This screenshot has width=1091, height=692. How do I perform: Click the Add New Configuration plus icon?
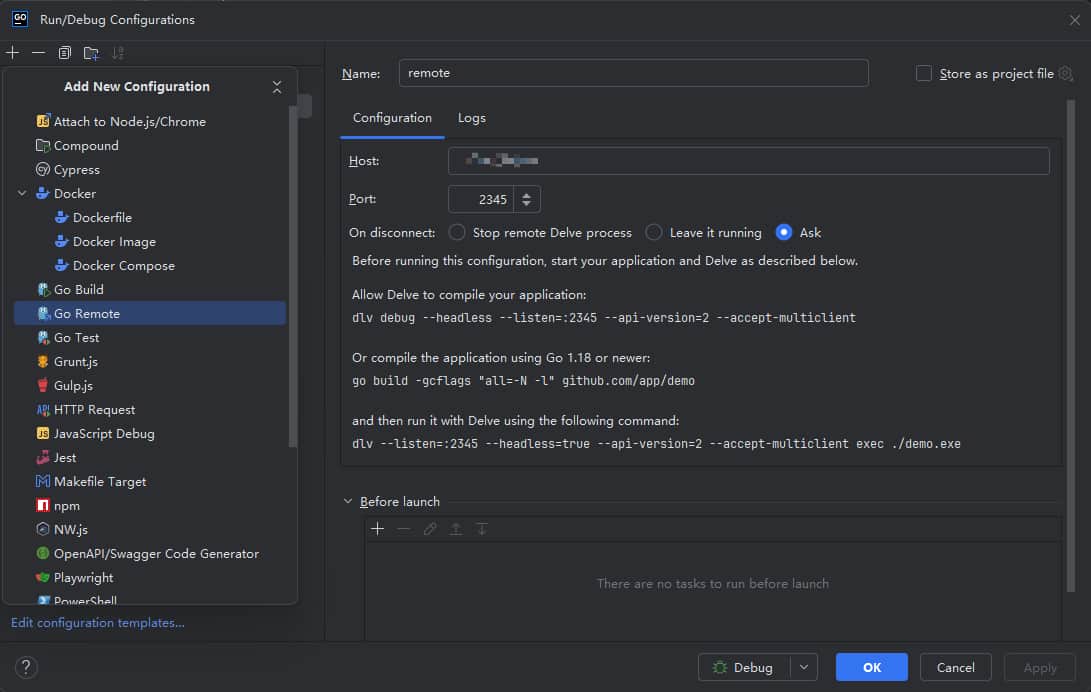tap(13, 53)
